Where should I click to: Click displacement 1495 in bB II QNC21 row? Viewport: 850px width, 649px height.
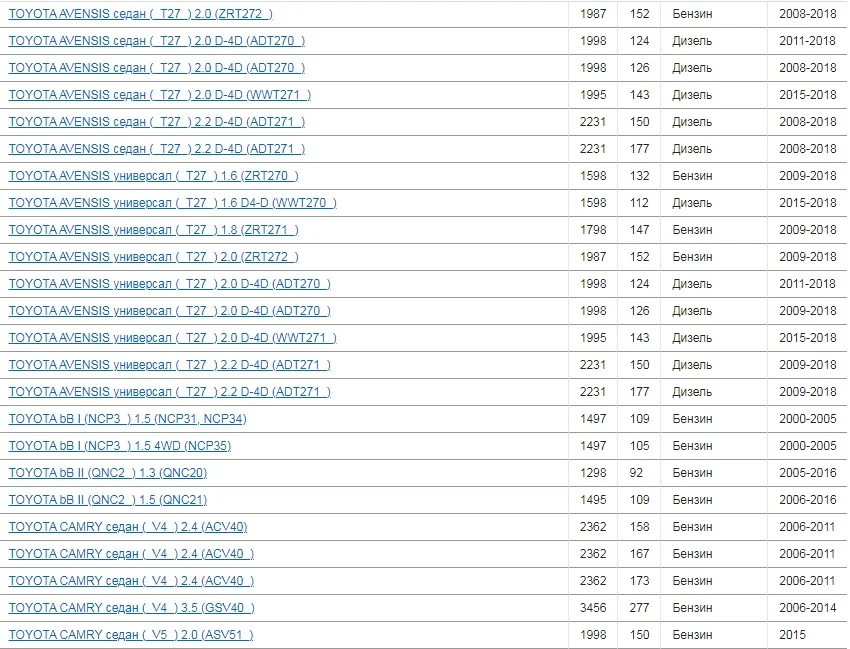click(x=593, y=500)
